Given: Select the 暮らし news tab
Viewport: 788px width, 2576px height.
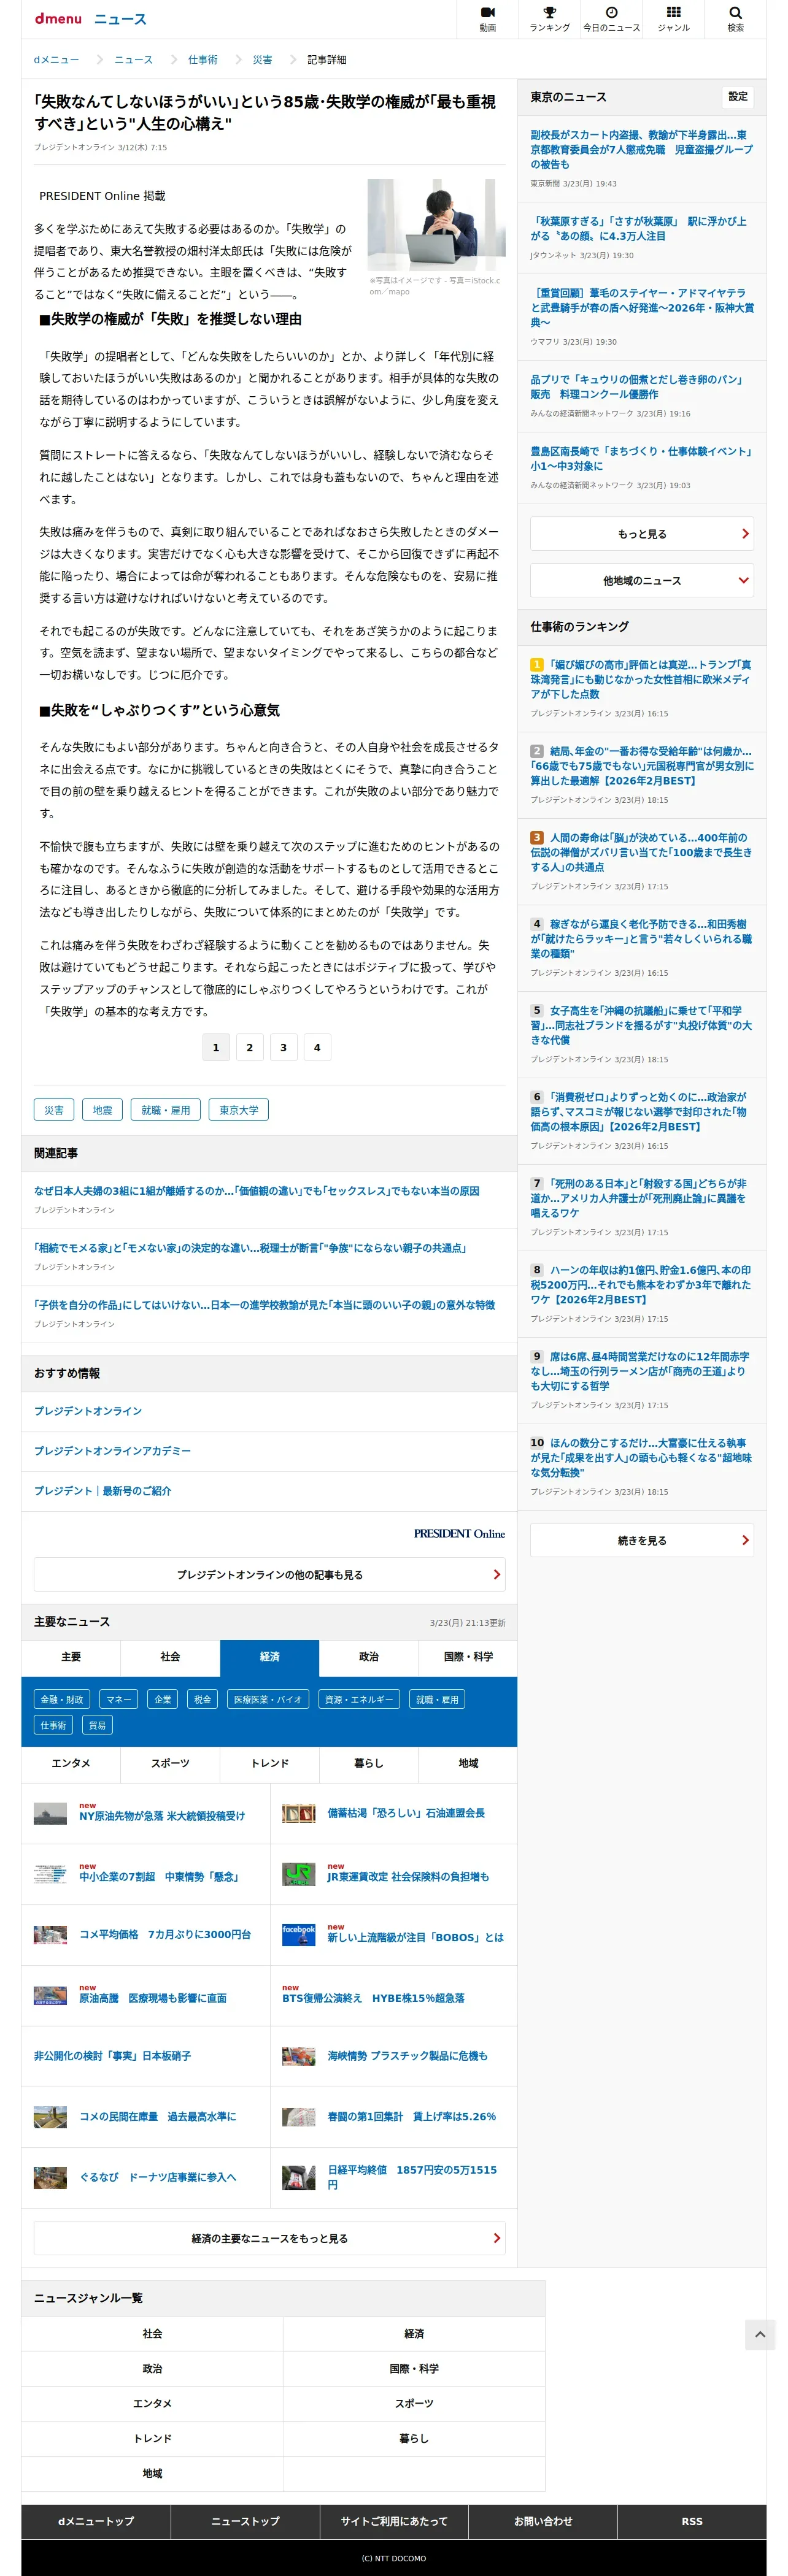Looking at the screenshot, I should [368, 1763].
